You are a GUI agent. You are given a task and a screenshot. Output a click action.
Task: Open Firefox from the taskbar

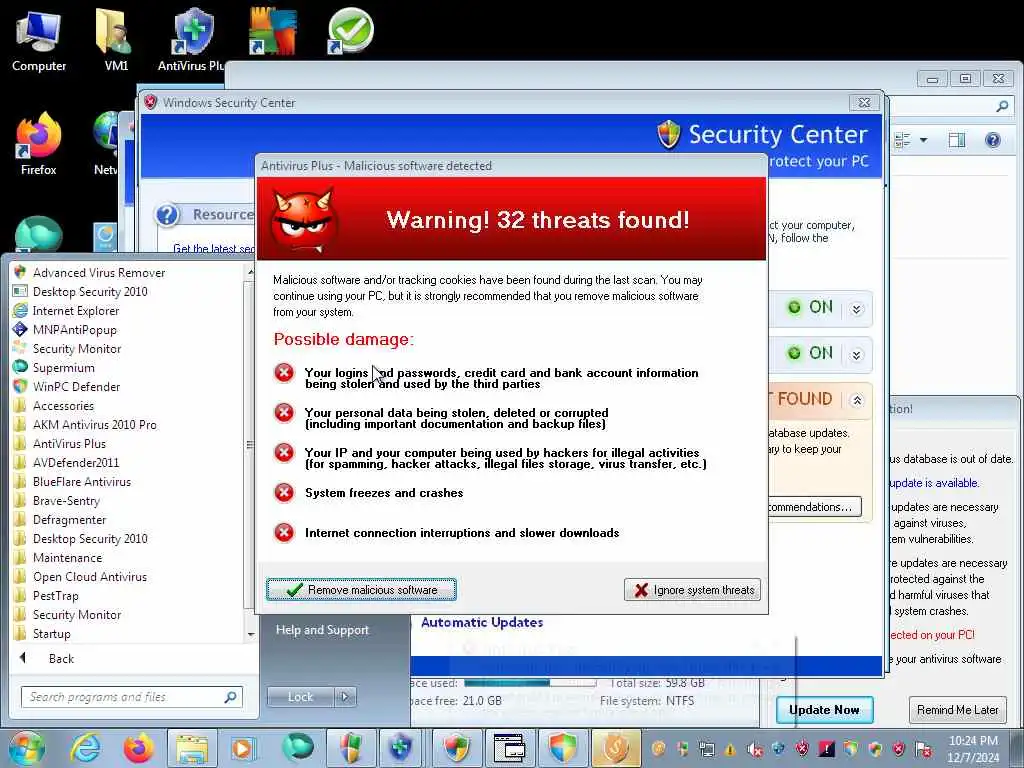(x=138, y=748)
